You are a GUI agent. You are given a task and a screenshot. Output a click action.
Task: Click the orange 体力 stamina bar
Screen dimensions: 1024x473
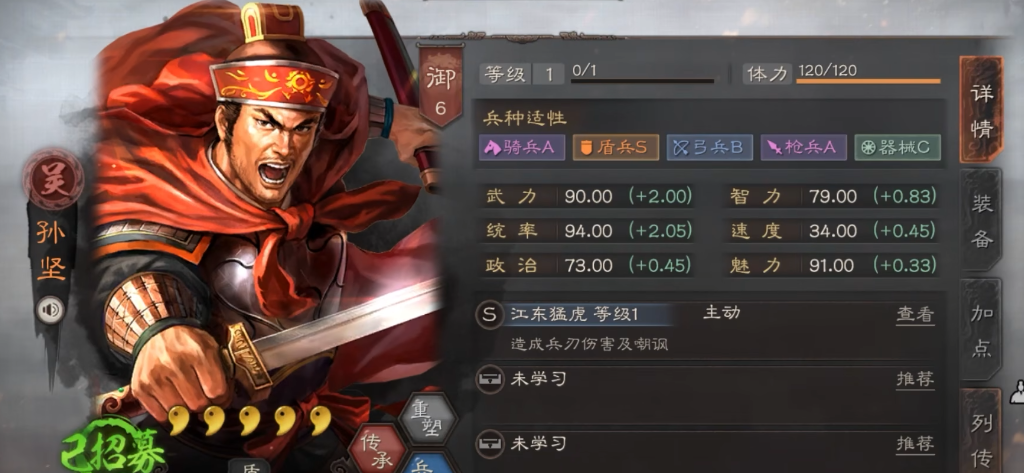coord(868,82)
